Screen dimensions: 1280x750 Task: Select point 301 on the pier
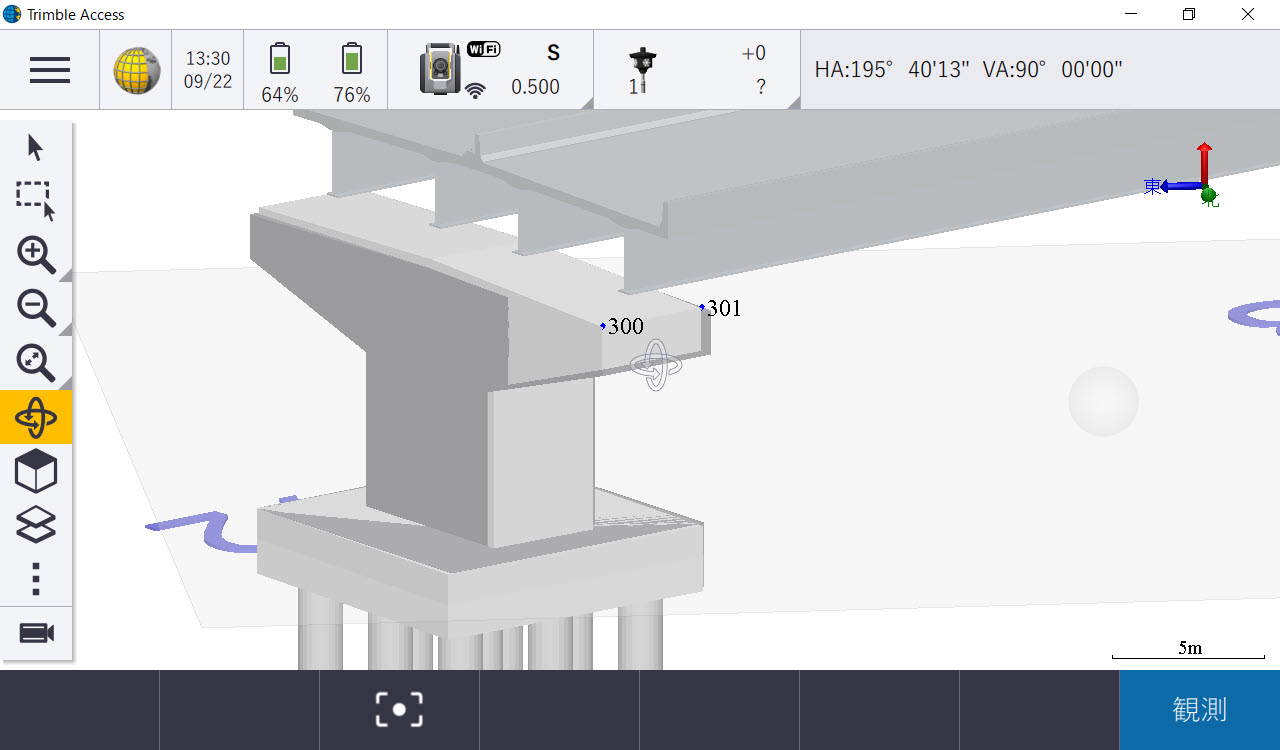[702, 307]
